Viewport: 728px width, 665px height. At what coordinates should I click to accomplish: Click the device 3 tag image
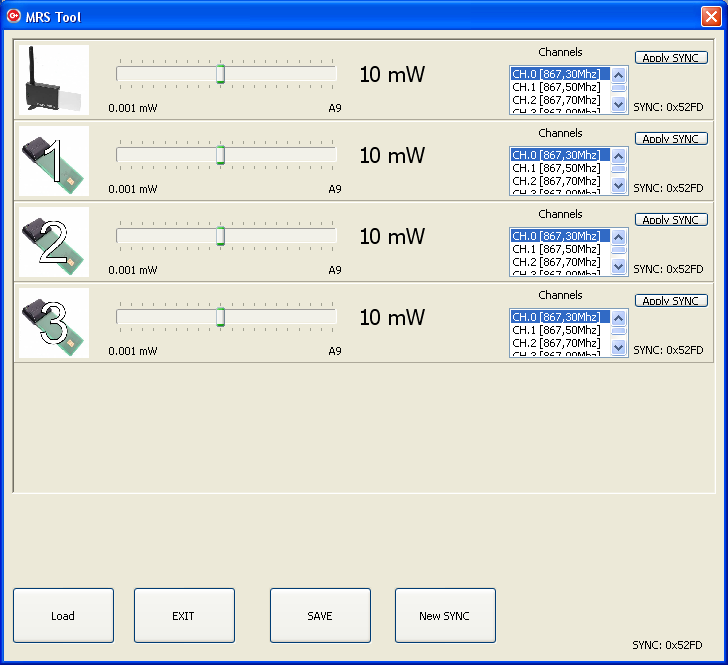tap(54, 323)
